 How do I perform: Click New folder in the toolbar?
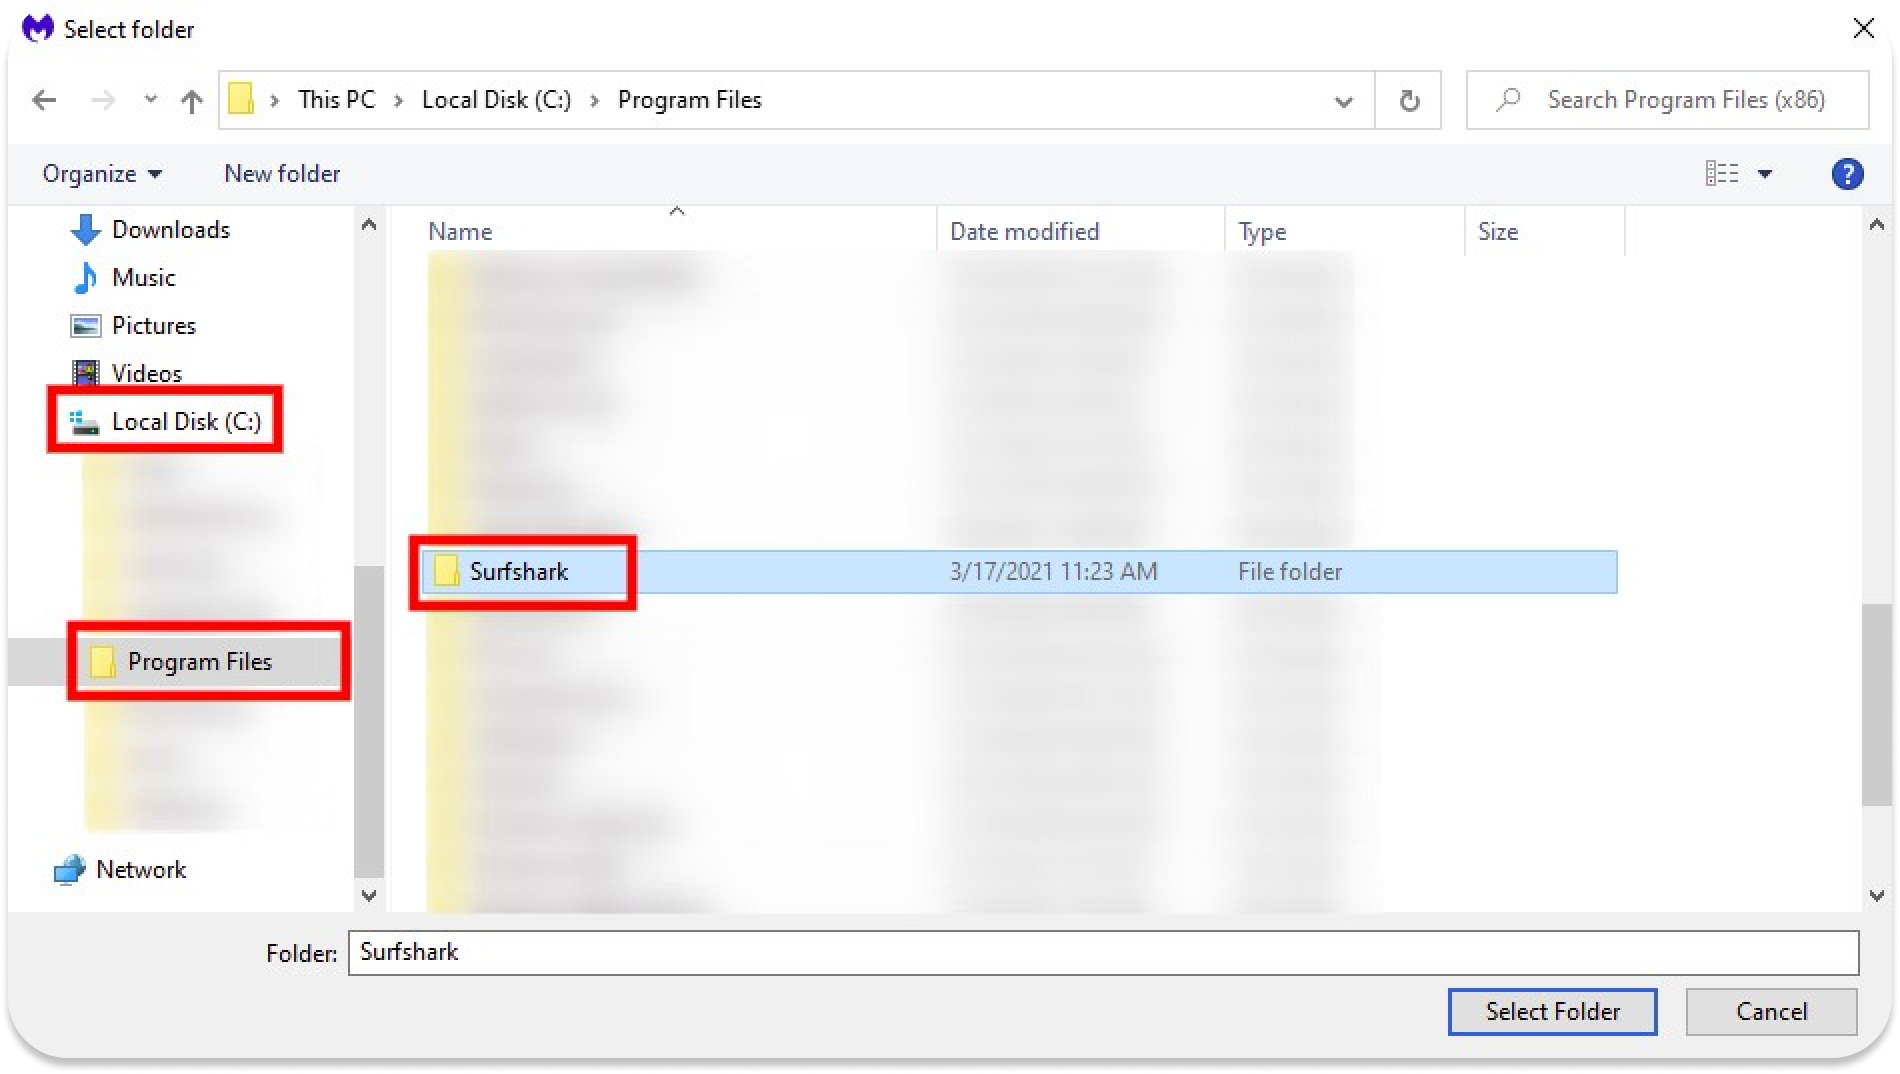click(x=282, y=174)
